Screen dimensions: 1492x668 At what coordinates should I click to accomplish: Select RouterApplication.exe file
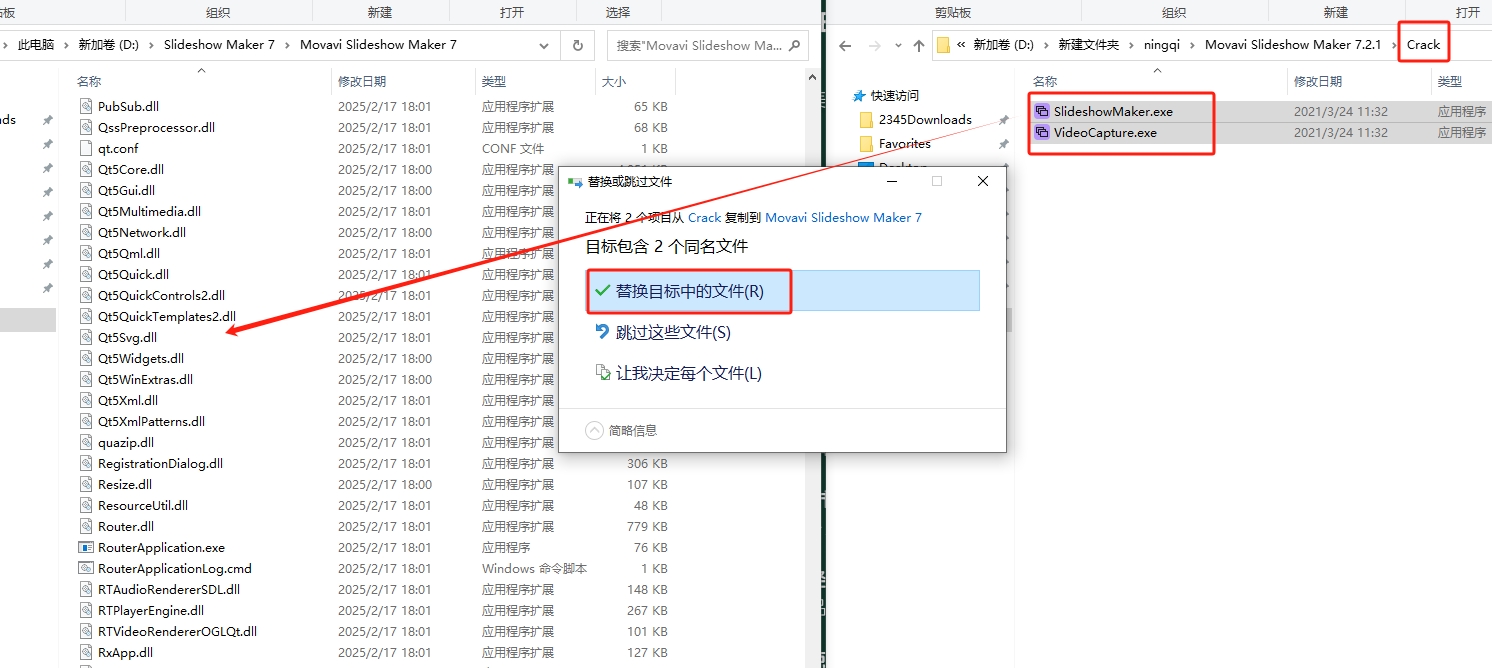[x=161, y=547]
